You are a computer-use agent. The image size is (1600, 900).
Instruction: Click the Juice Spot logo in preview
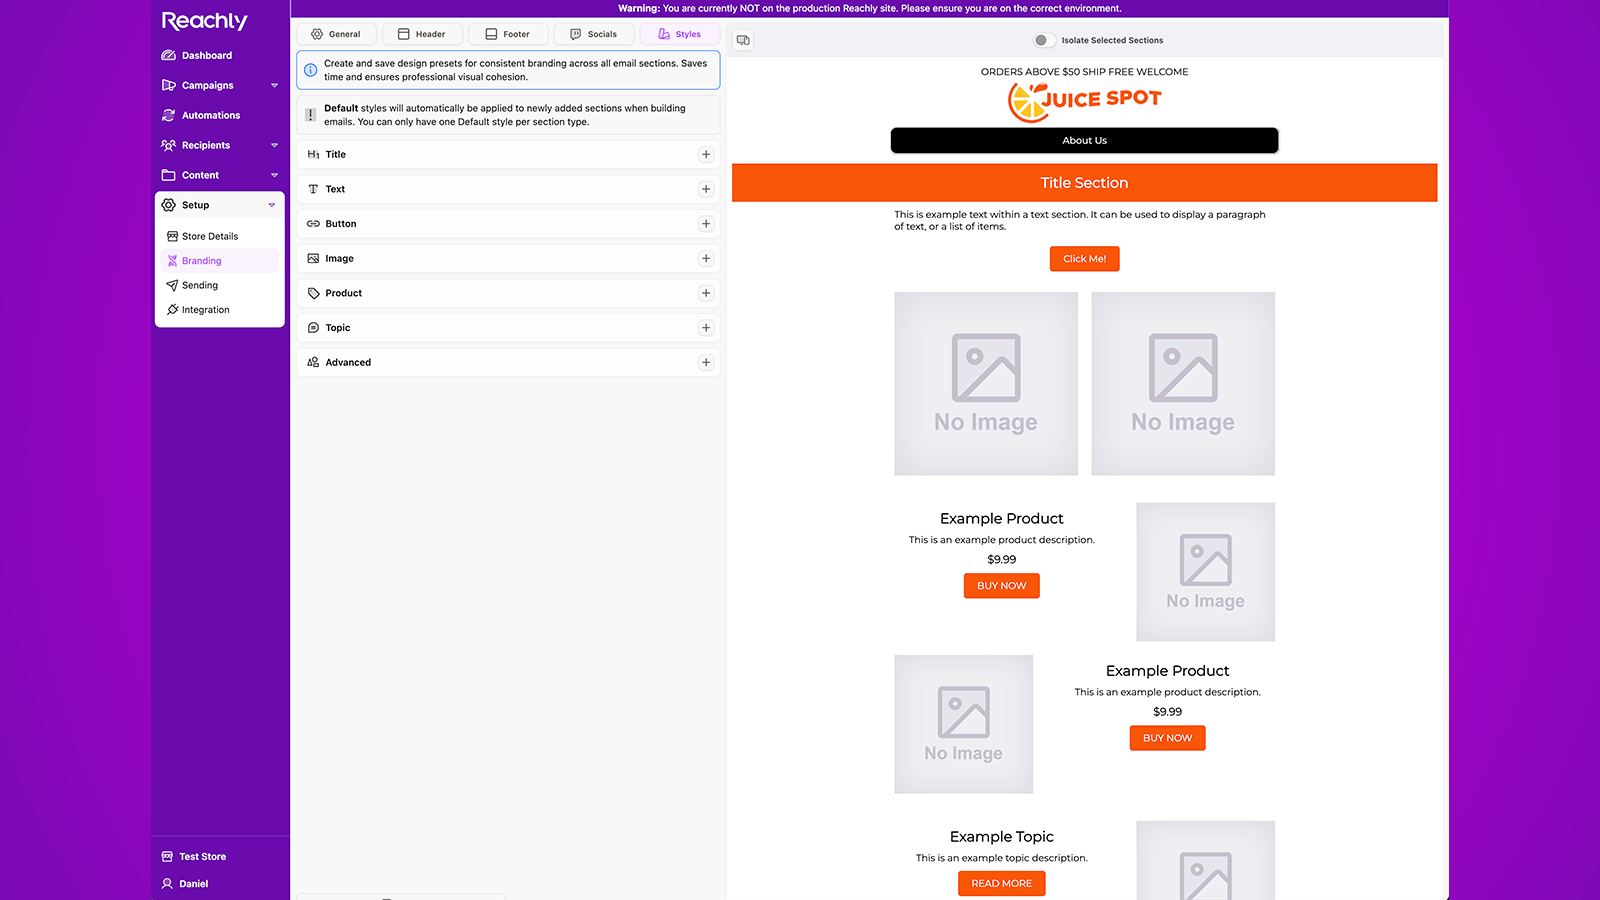[1085, 101]
